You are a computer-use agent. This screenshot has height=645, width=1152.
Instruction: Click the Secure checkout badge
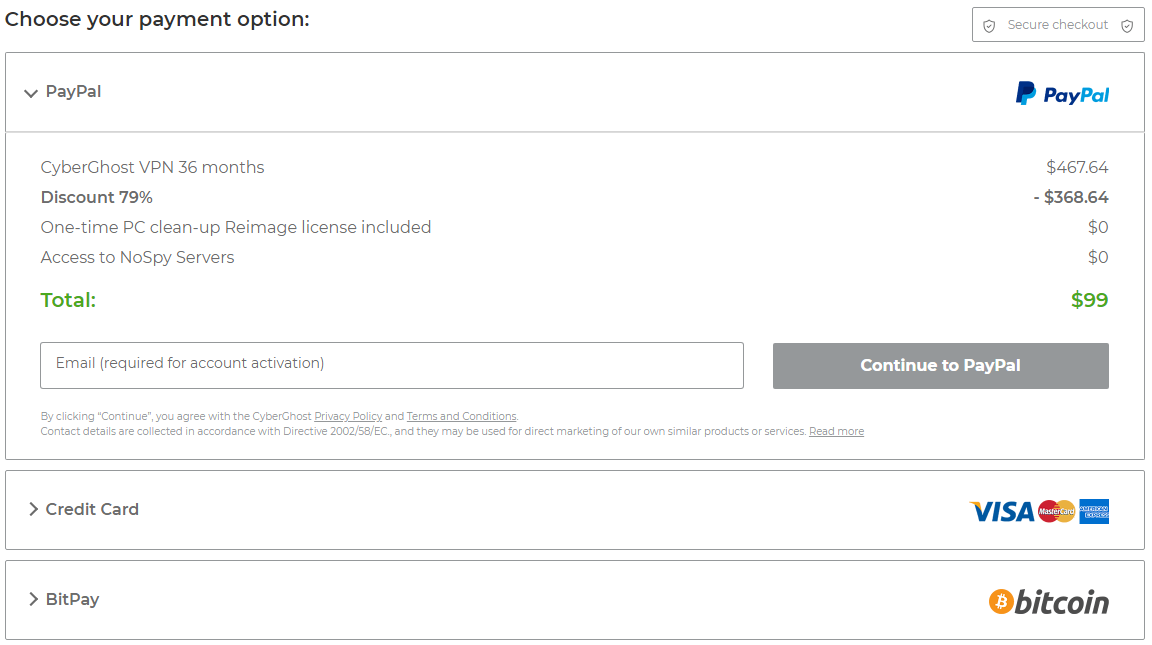1058,25
